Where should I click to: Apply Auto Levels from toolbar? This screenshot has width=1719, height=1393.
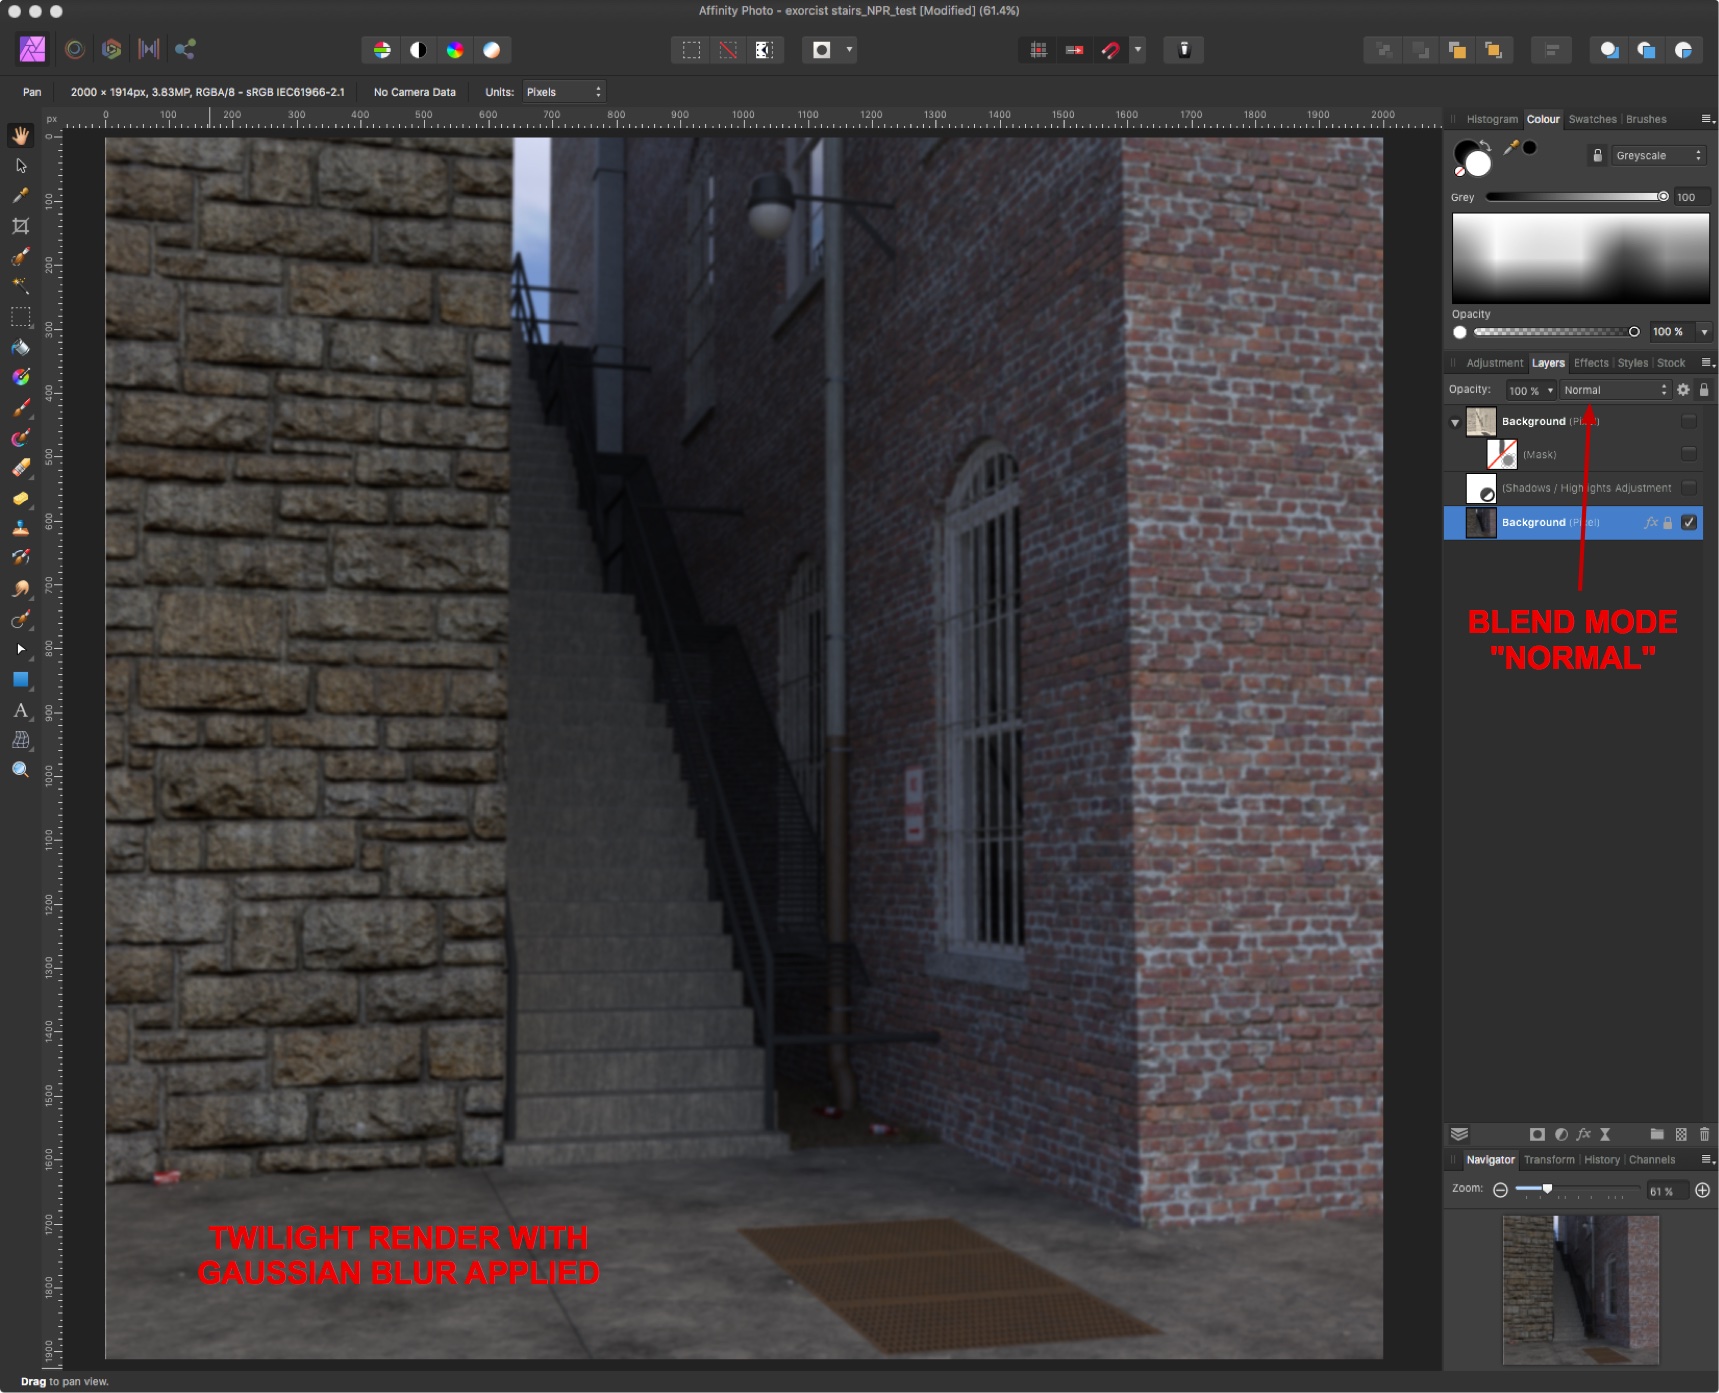[x=381, y=50]
